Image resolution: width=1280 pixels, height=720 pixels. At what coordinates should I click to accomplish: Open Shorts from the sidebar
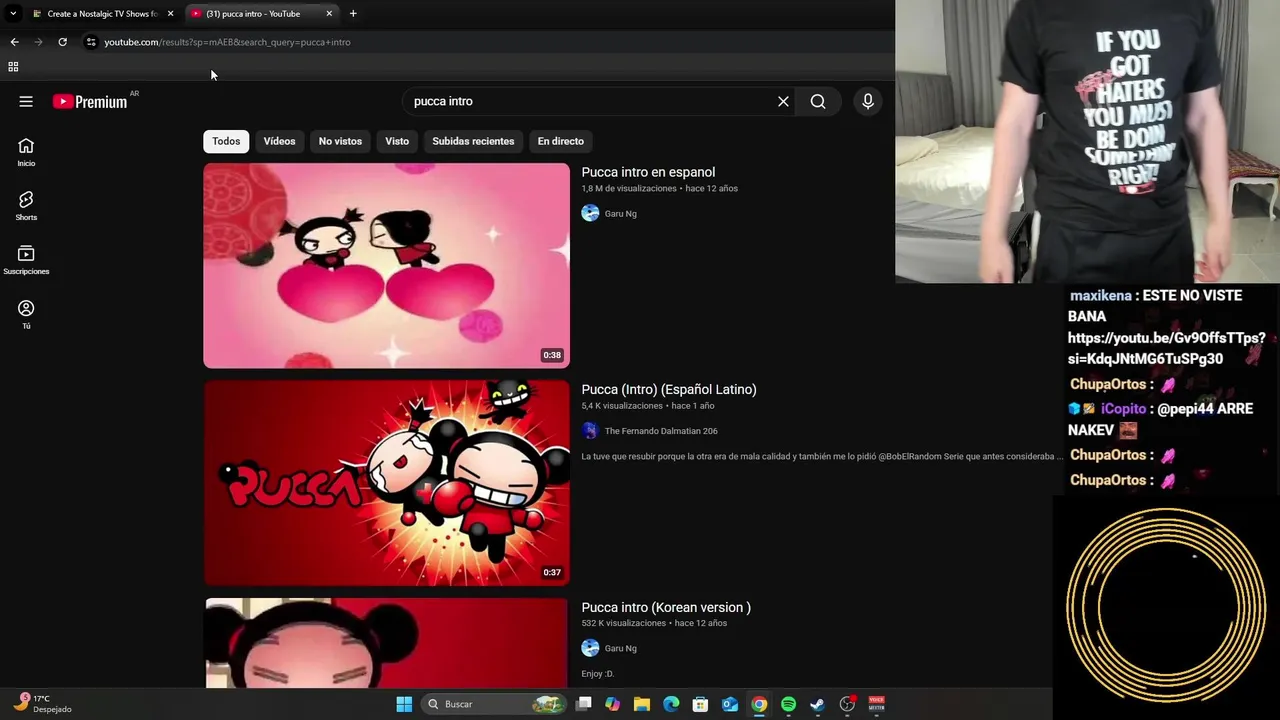26,206
